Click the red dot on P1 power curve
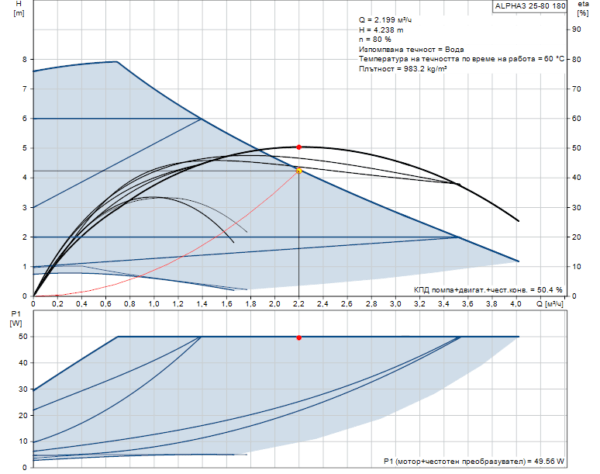This screenshot has width=600, height=474. coord(299,337)
